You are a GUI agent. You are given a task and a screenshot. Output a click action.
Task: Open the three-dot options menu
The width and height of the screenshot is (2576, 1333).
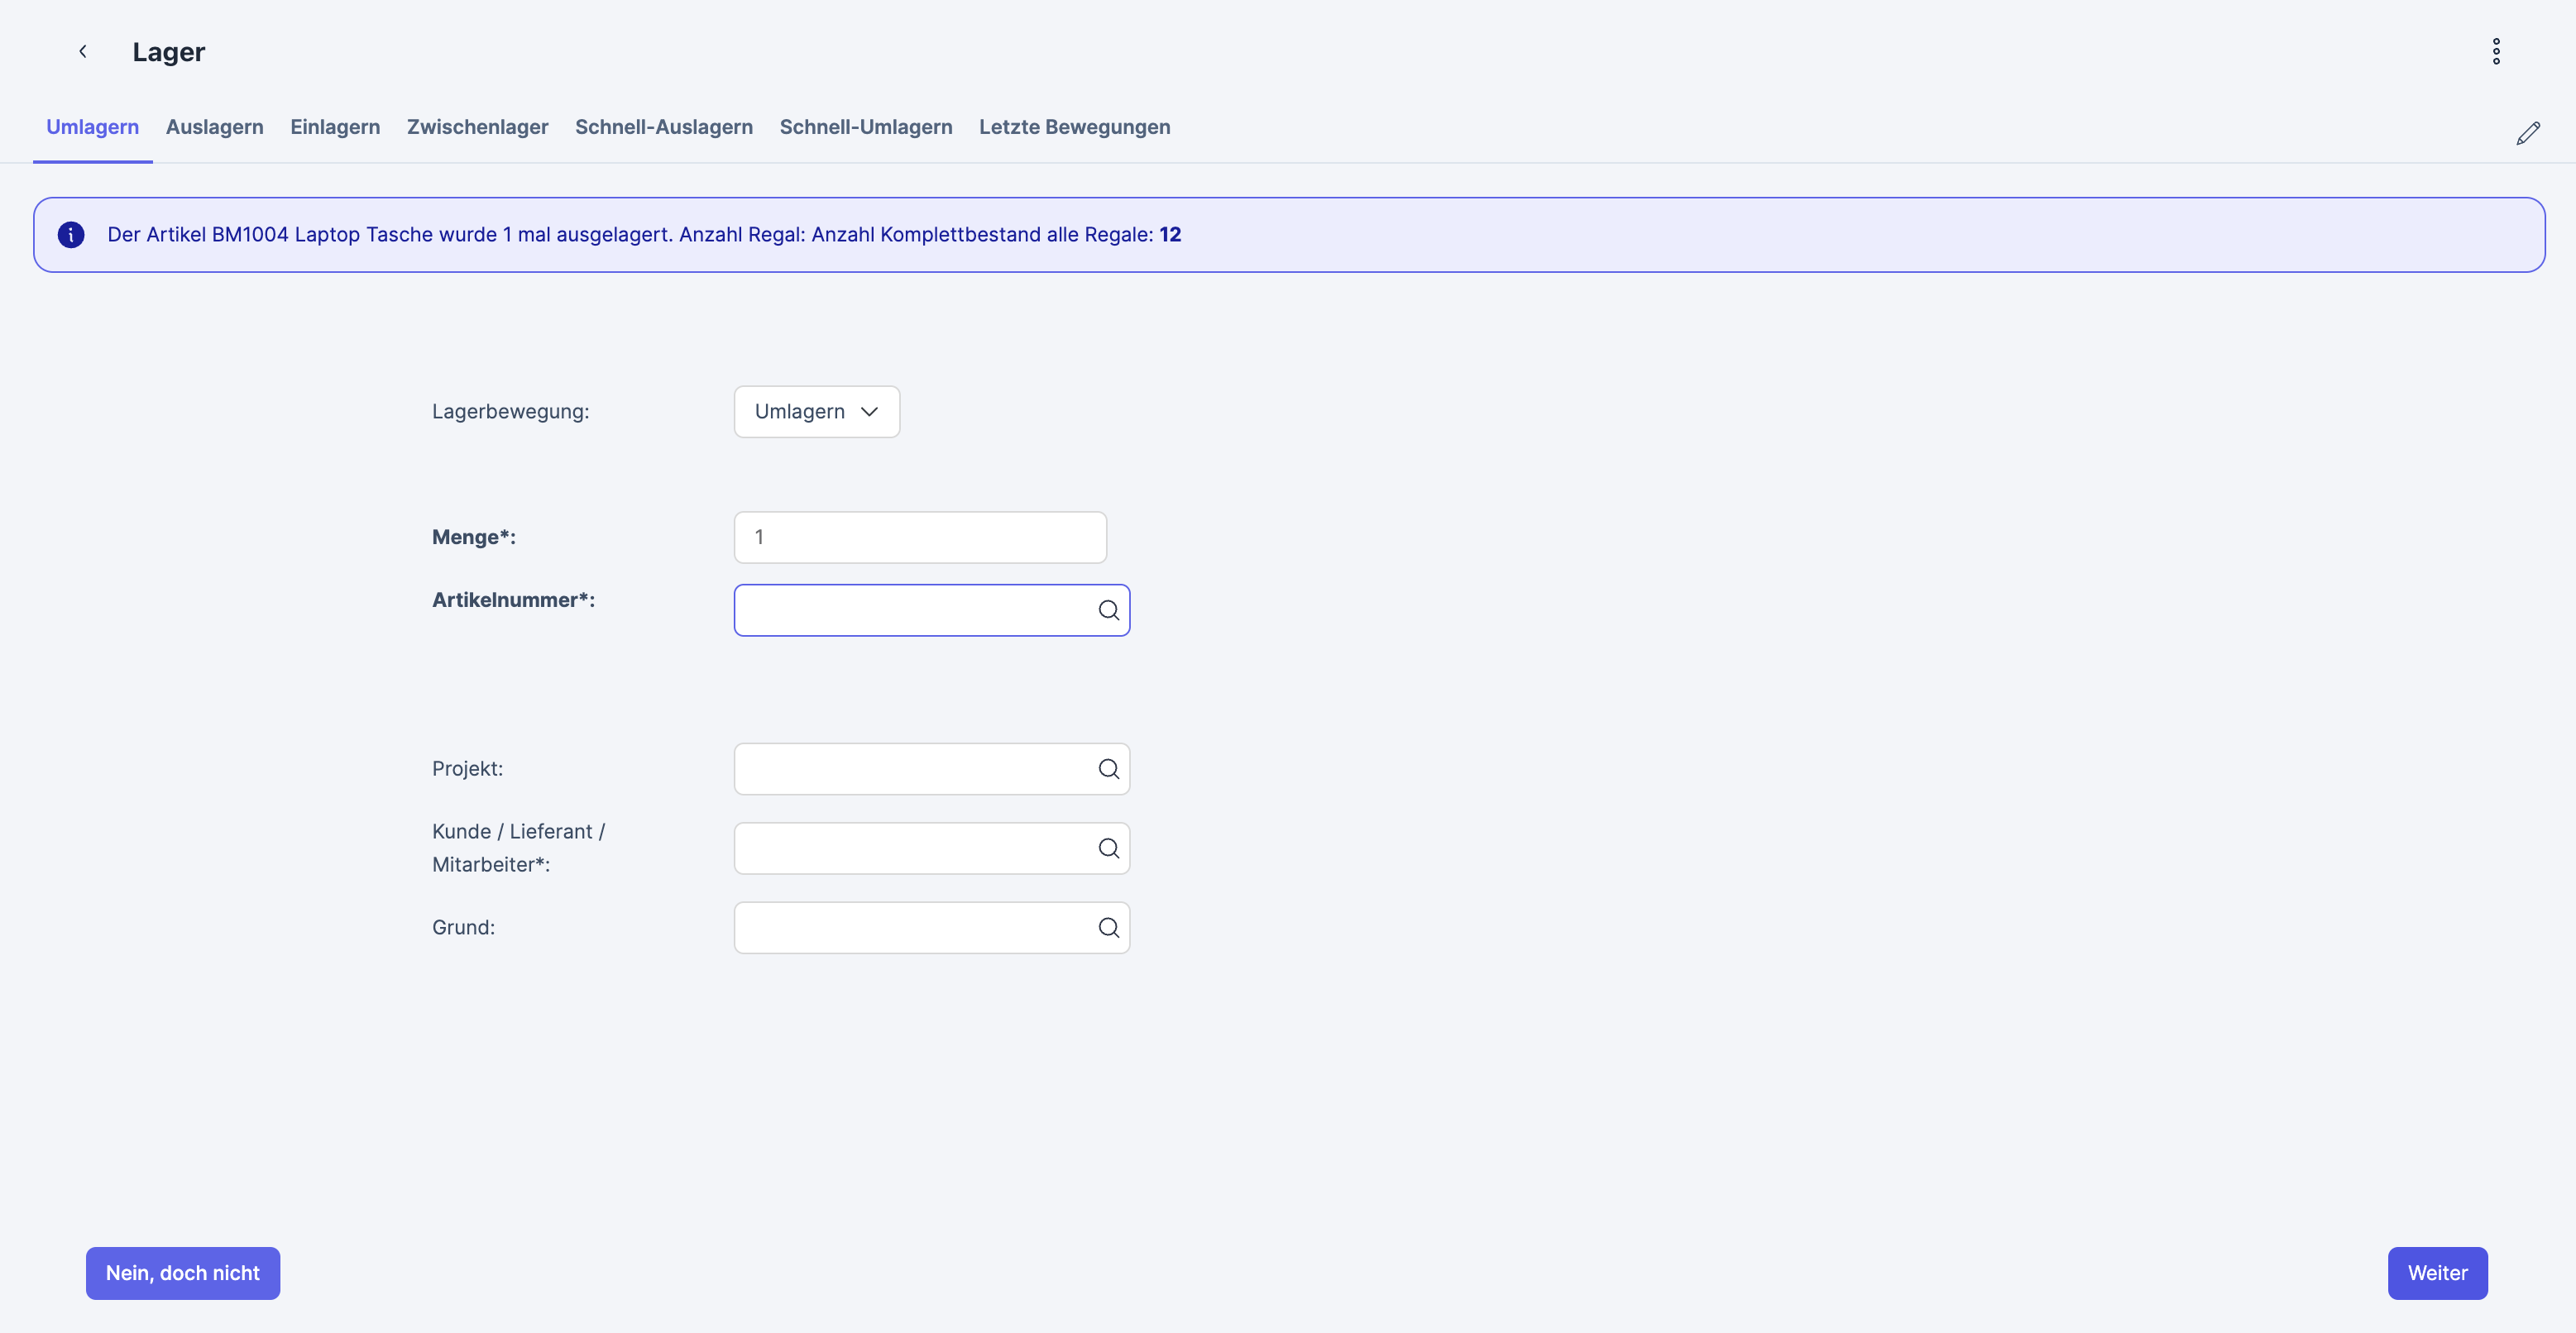click(x=2496, y=51)
